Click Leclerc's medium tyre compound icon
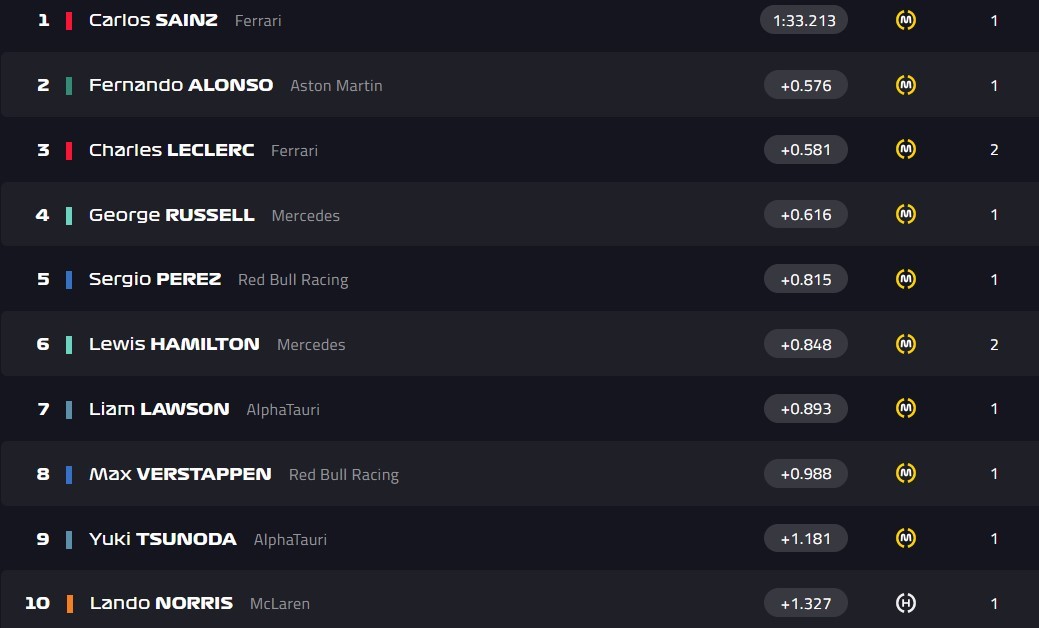 pos(905,149)
